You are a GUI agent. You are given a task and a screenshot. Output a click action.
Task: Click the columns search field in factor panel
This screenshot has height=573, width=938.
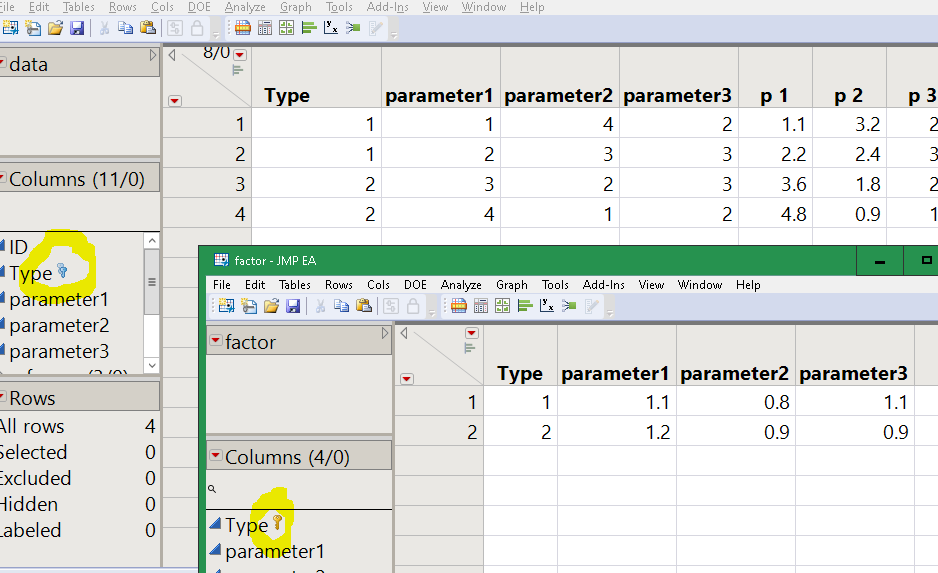[x=300, y=490]
